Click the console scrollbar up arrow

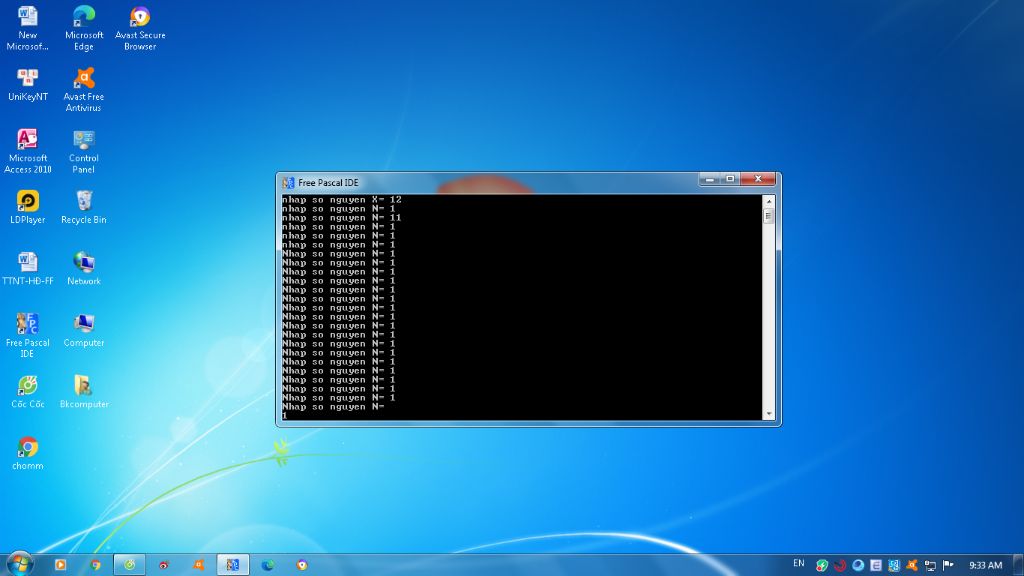769,201
